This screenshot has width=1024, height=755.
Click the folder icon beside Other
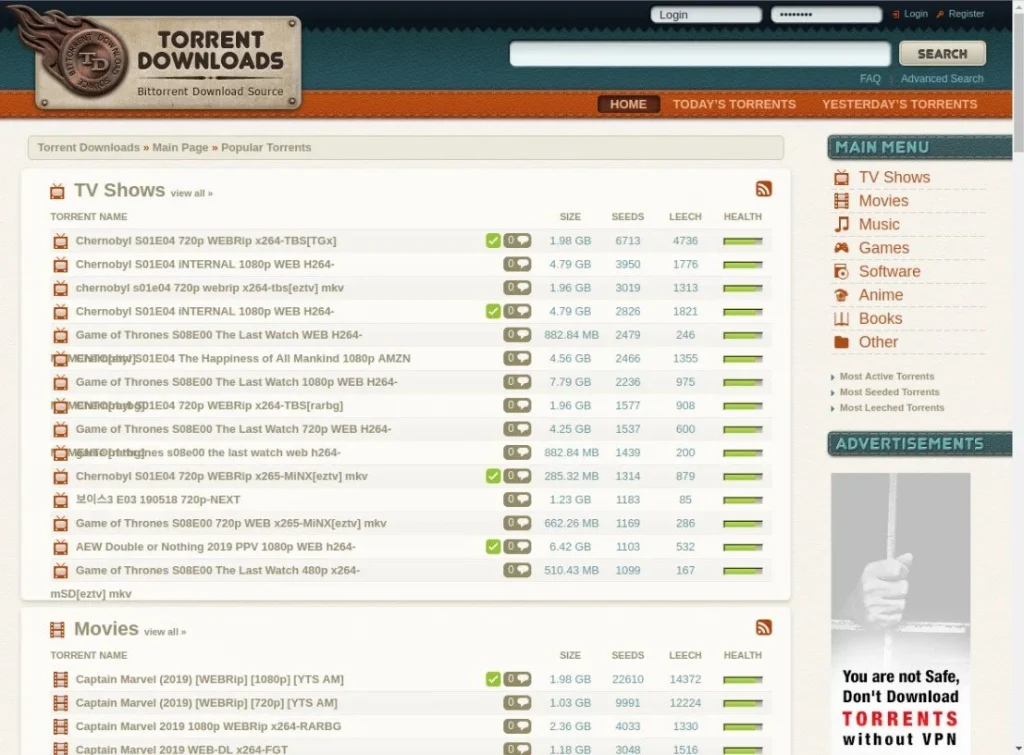pyautogui.click(x=842, y=342)
